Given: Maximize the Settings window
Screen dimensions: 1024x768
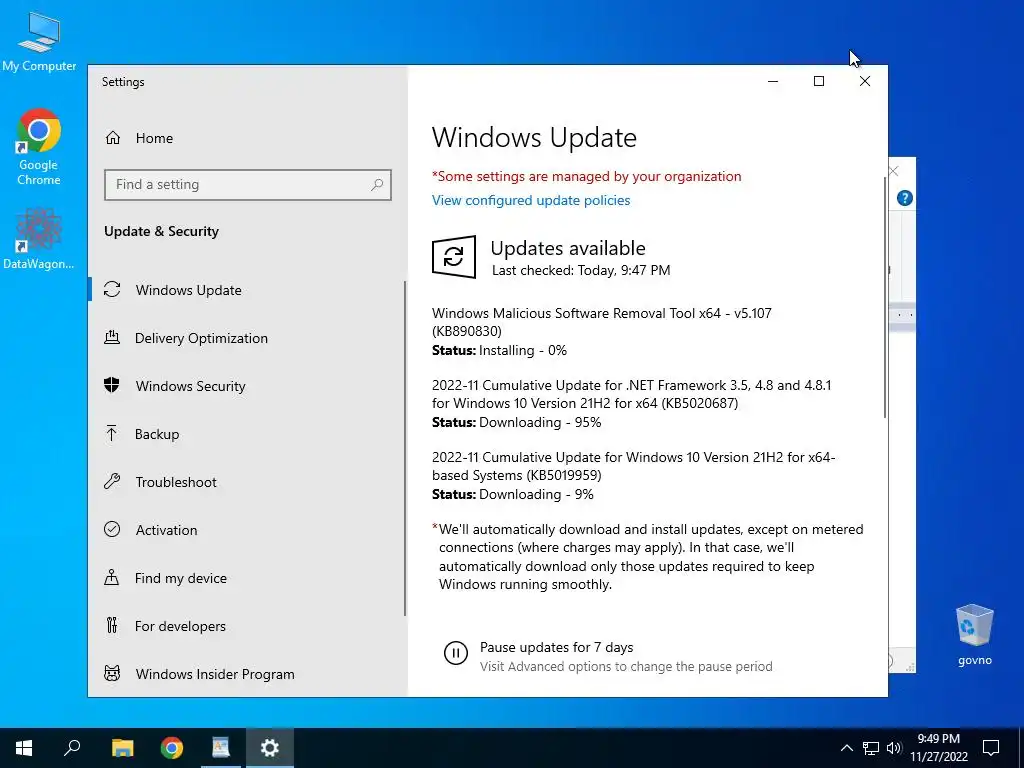Looking at the screenshot, I should pyautogui.click(x=819, y=81).
